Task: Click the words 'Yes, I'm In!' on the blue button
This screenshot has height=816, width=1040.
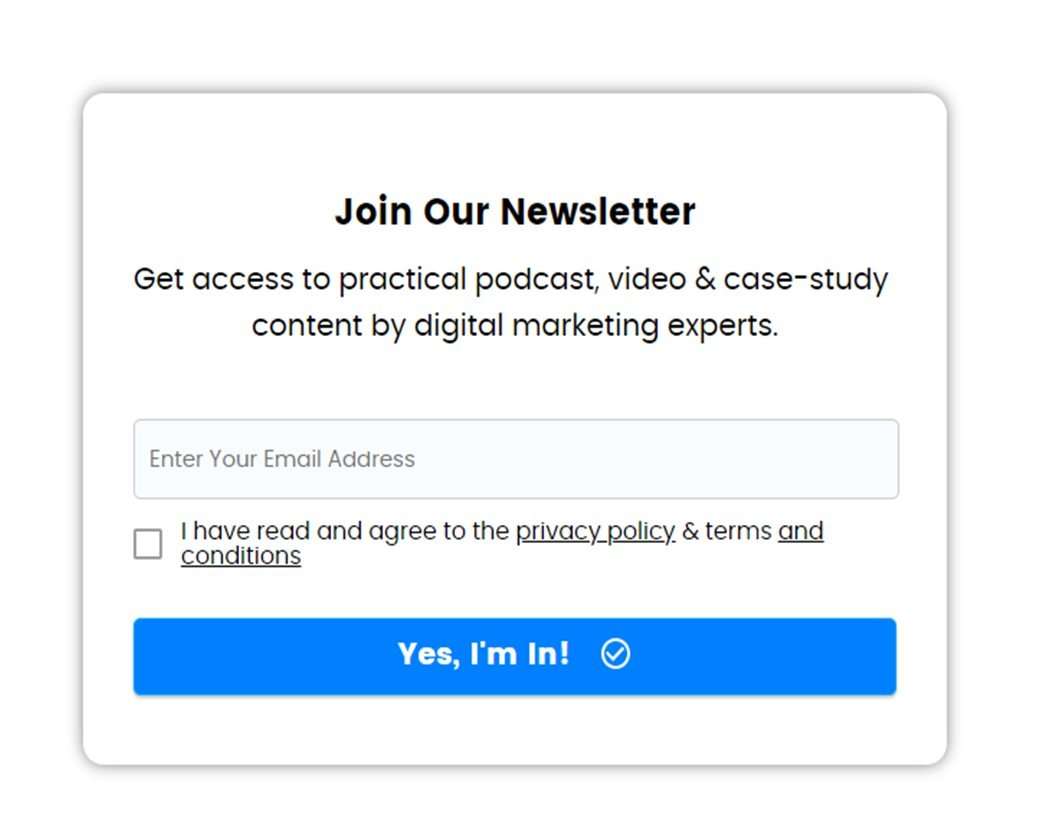Action: pos(484,654)
